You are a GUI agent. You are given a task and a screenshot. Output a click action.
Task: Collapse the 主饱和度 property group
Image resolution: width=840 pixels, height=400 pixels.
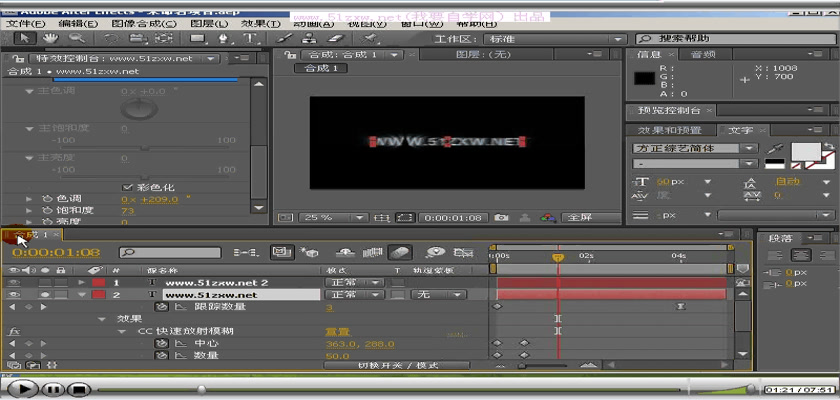coord(29,129)
